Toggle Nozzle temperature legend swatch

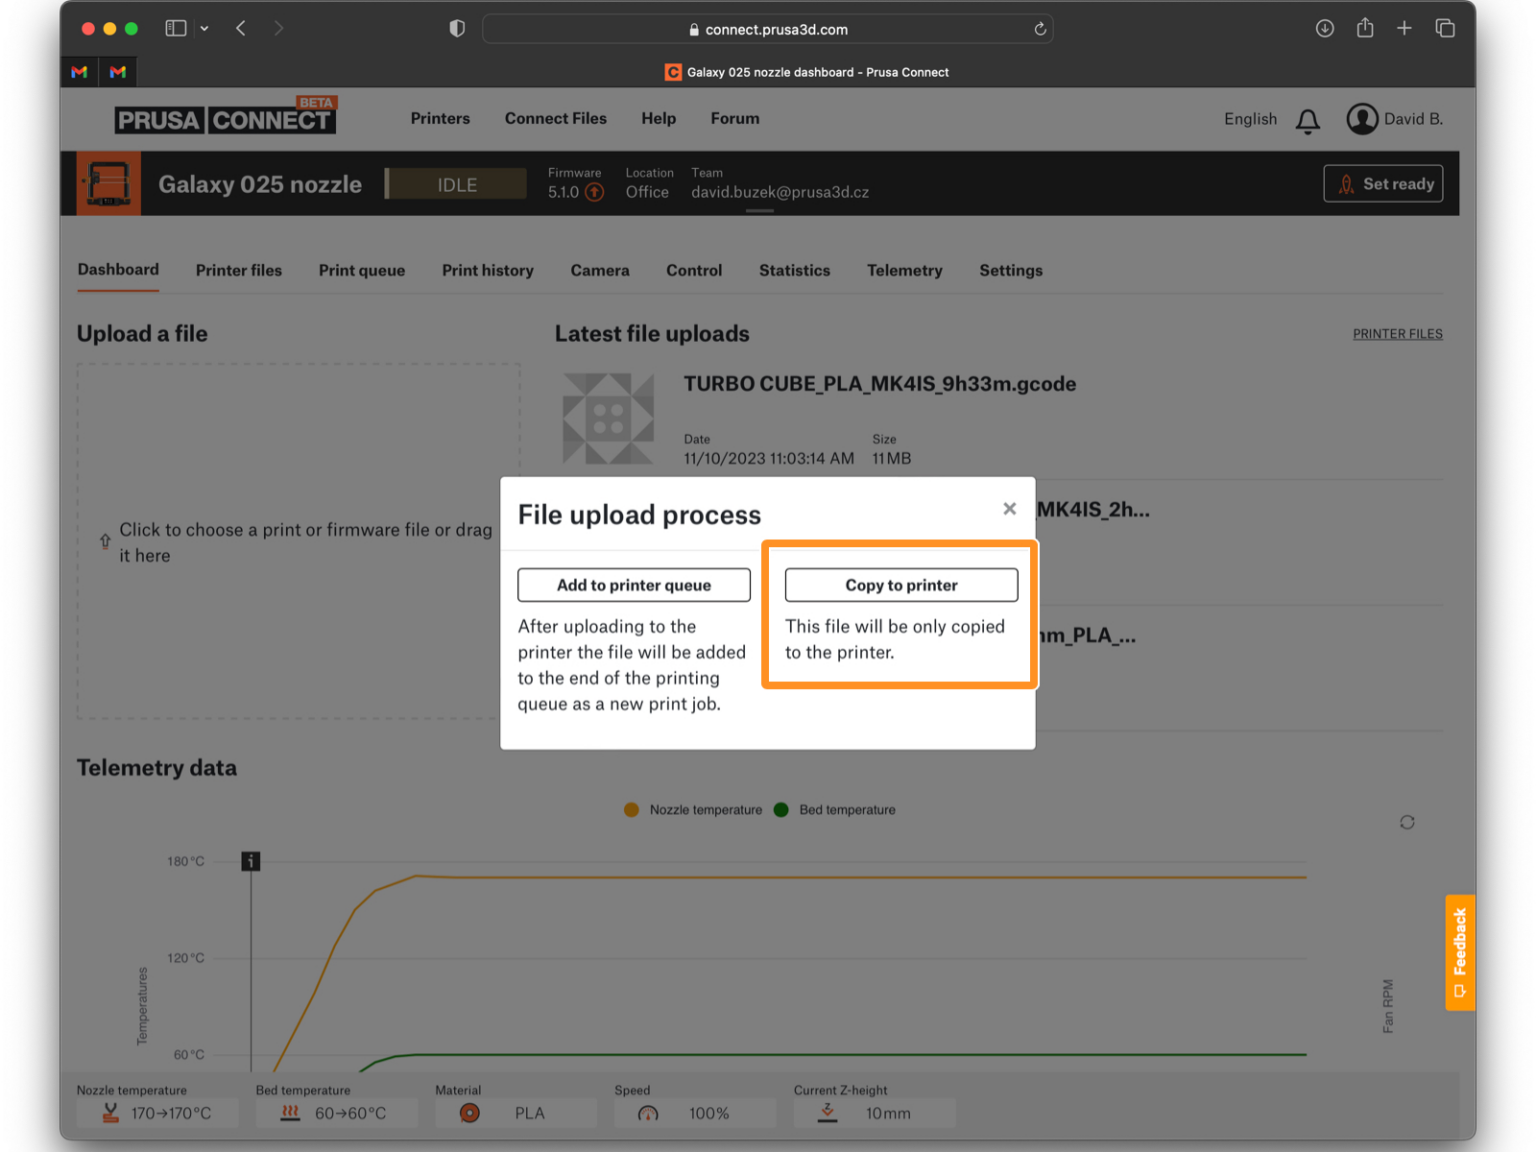tap(631, 810)
